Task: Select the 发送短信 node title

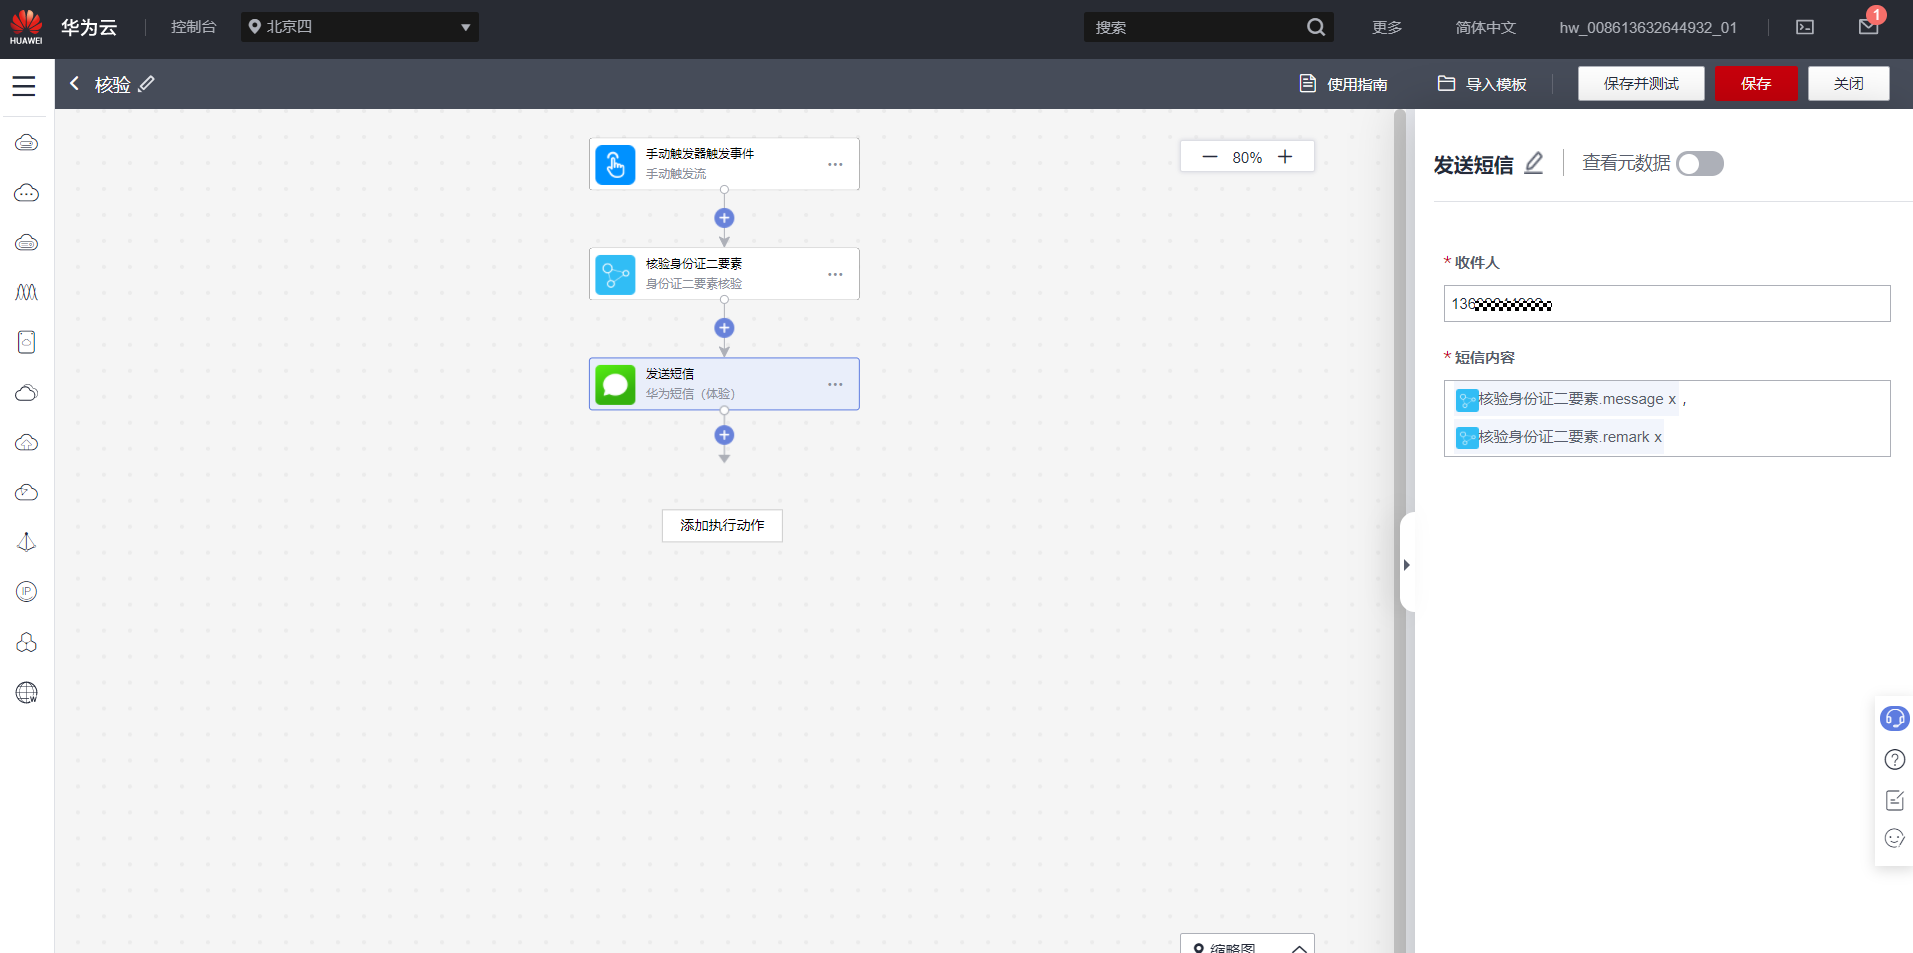Action: (x=670, y=374)
